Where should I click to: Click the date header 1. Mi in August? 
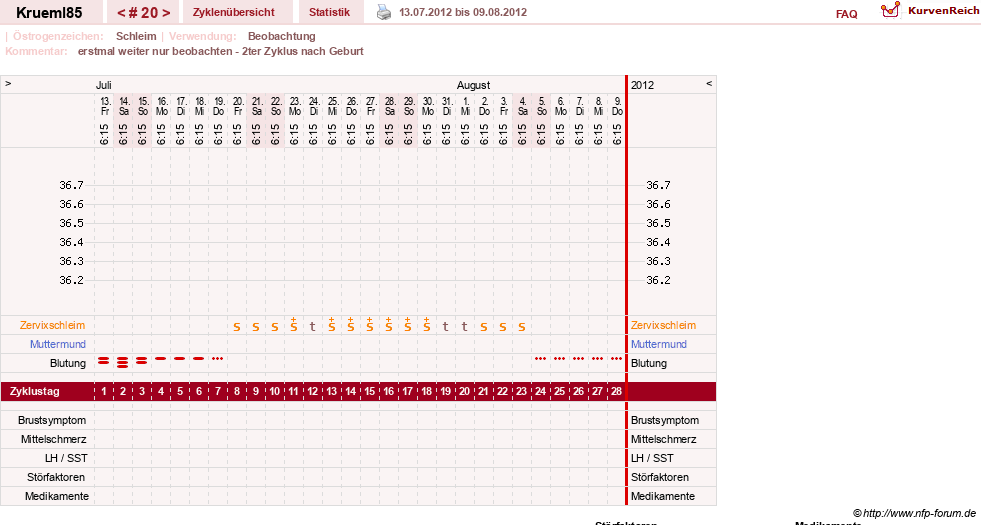[x=465, y=106]
